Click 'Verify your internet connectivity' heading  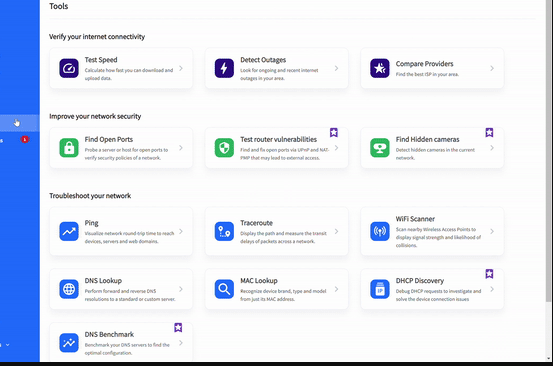click(97, 37)
